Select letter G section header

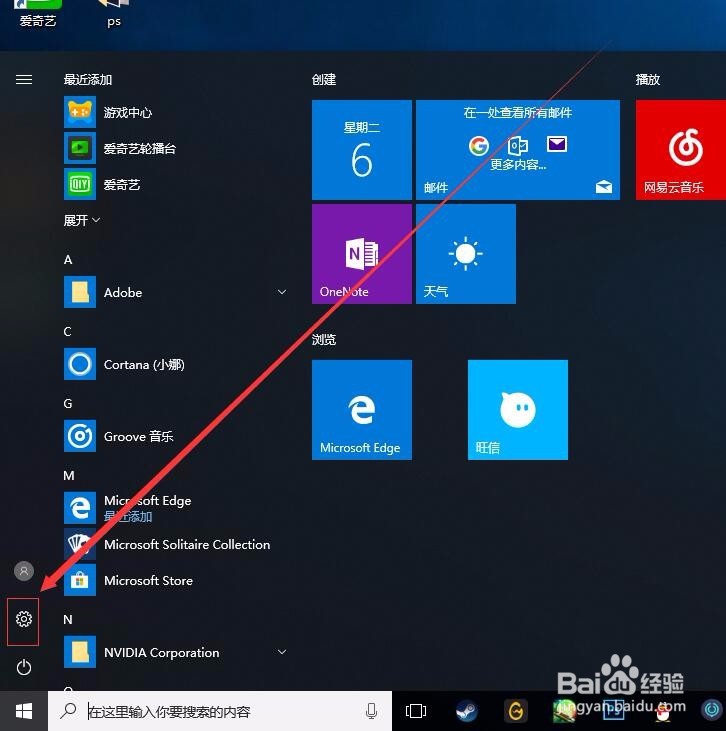click(68, 403)
